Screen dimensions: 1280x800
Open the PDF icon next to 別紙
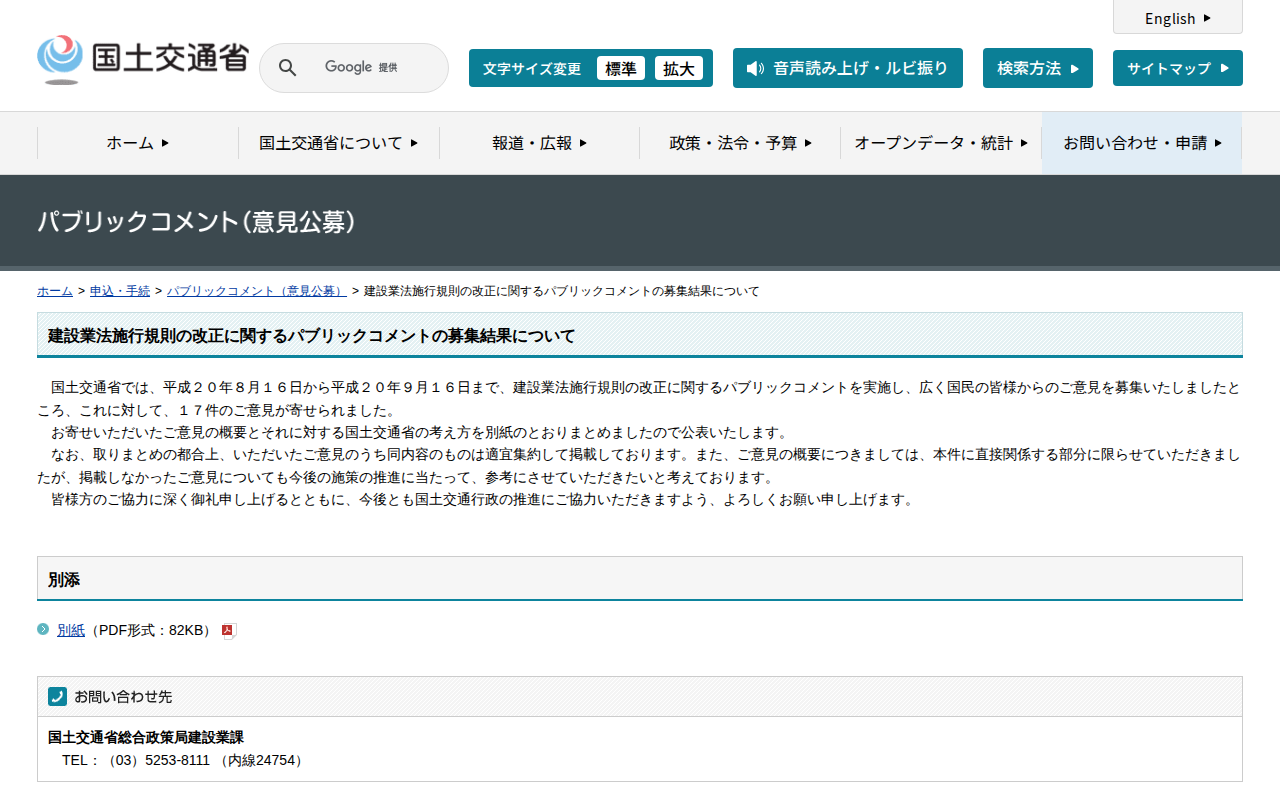[x=228, y=630]
